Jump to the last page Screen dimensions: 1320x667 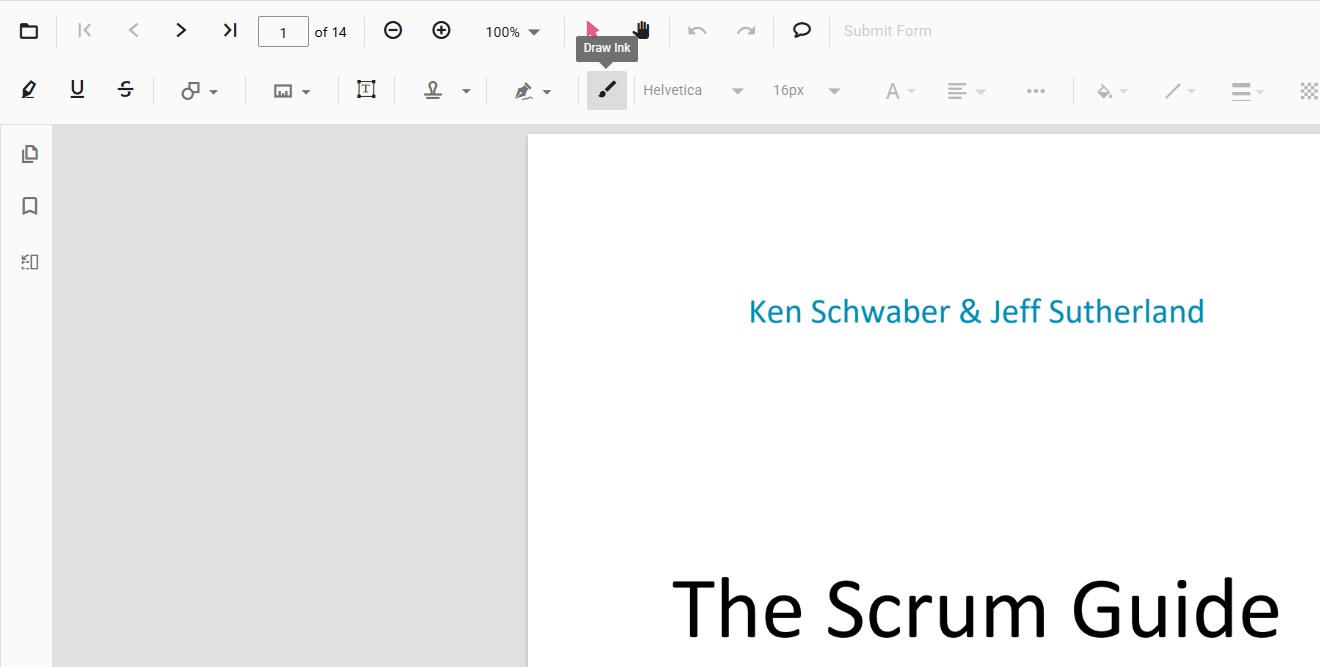(229, 31)
